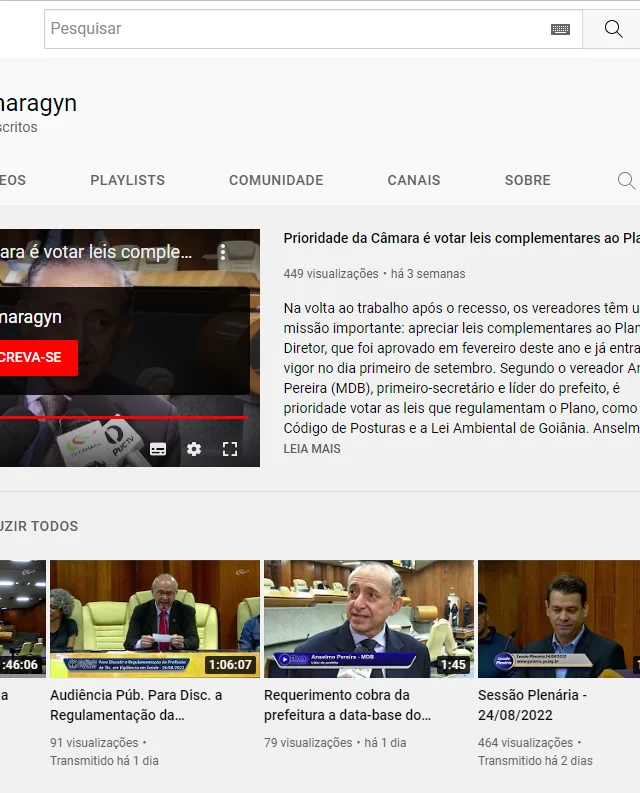
Task: Toggle subtitles in the featured video player
Action: pos(158,449)
